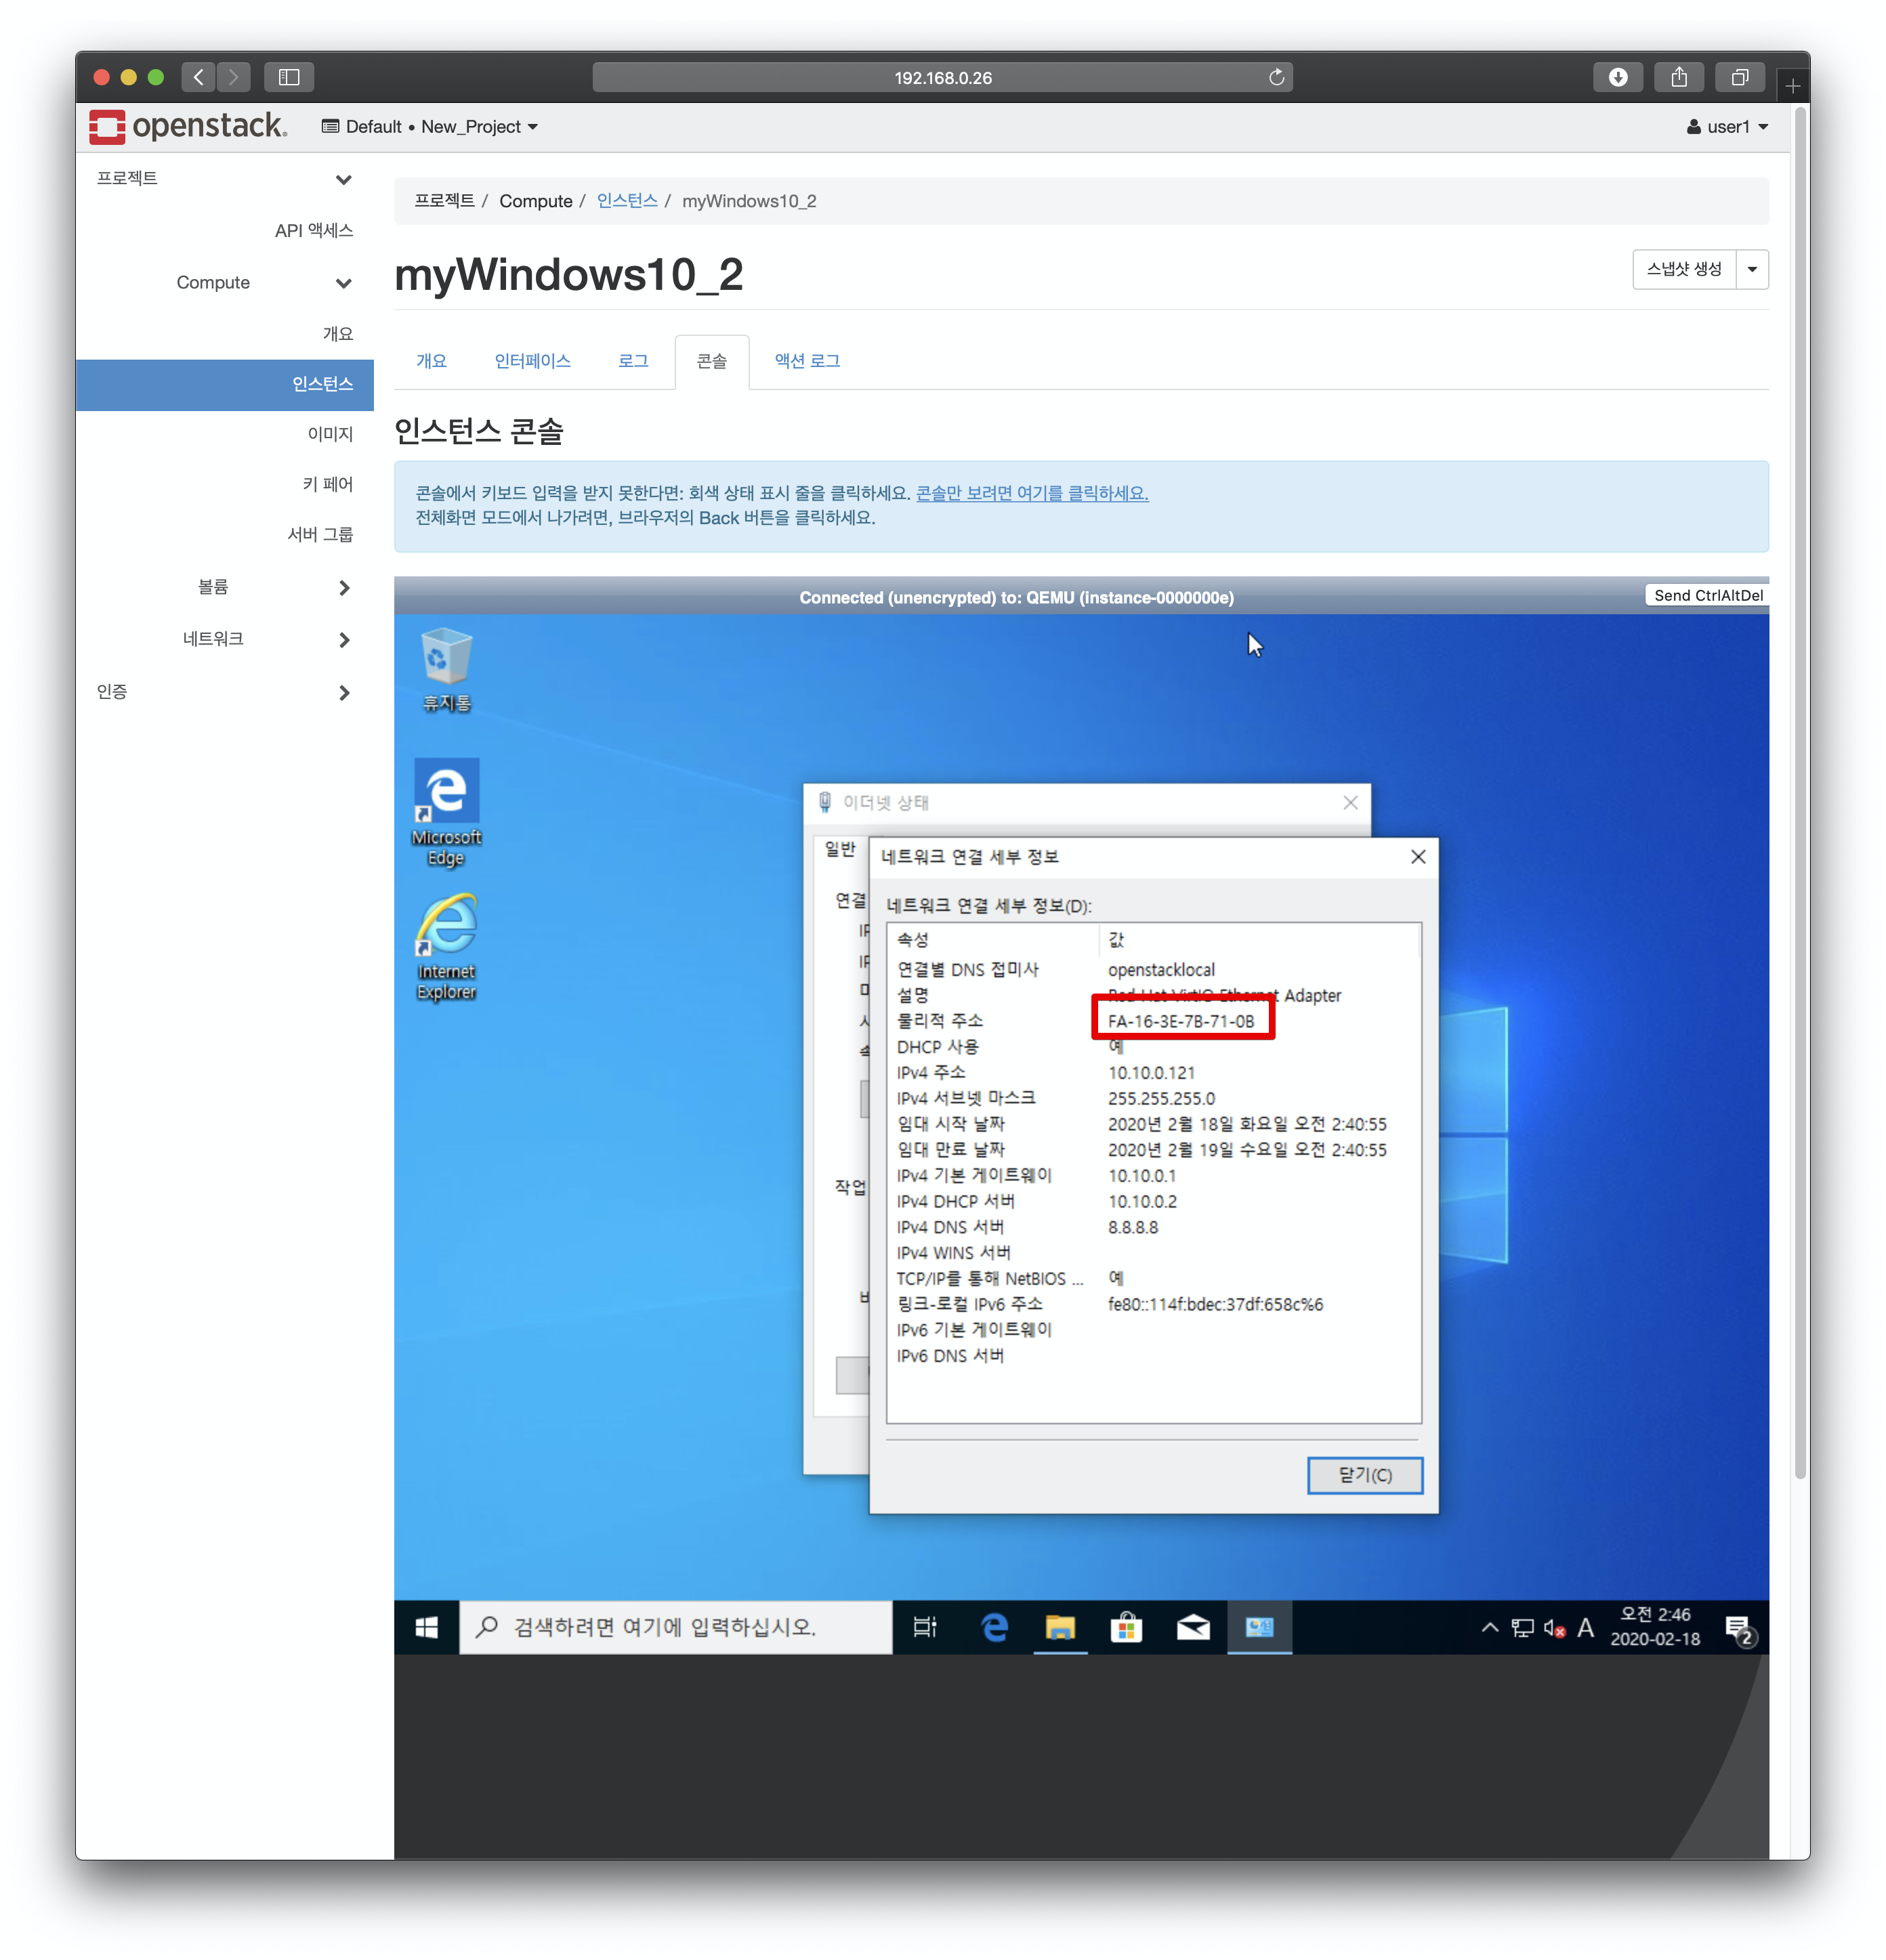Click Safari page reload icon
The height and width of the screenshot is (1960, 1886).
1276,78
